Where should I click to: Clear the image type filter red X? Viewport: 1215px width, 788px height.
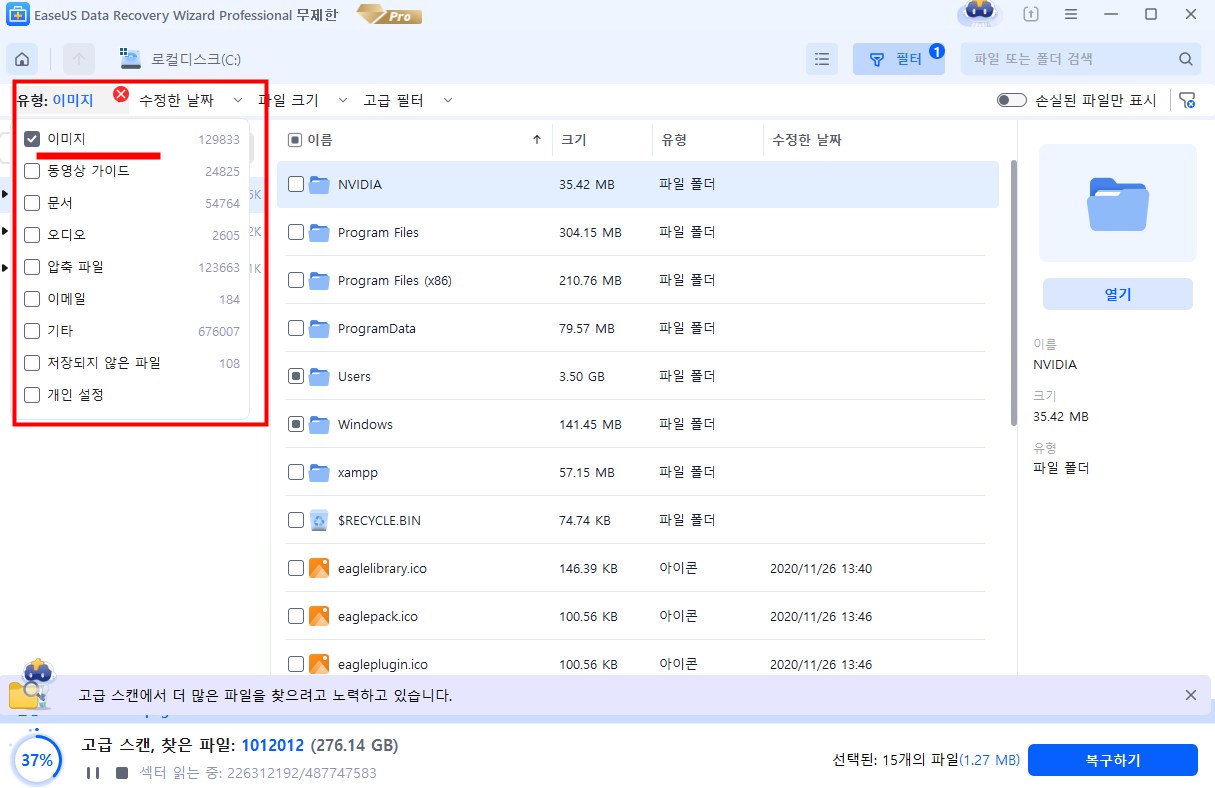121,94
